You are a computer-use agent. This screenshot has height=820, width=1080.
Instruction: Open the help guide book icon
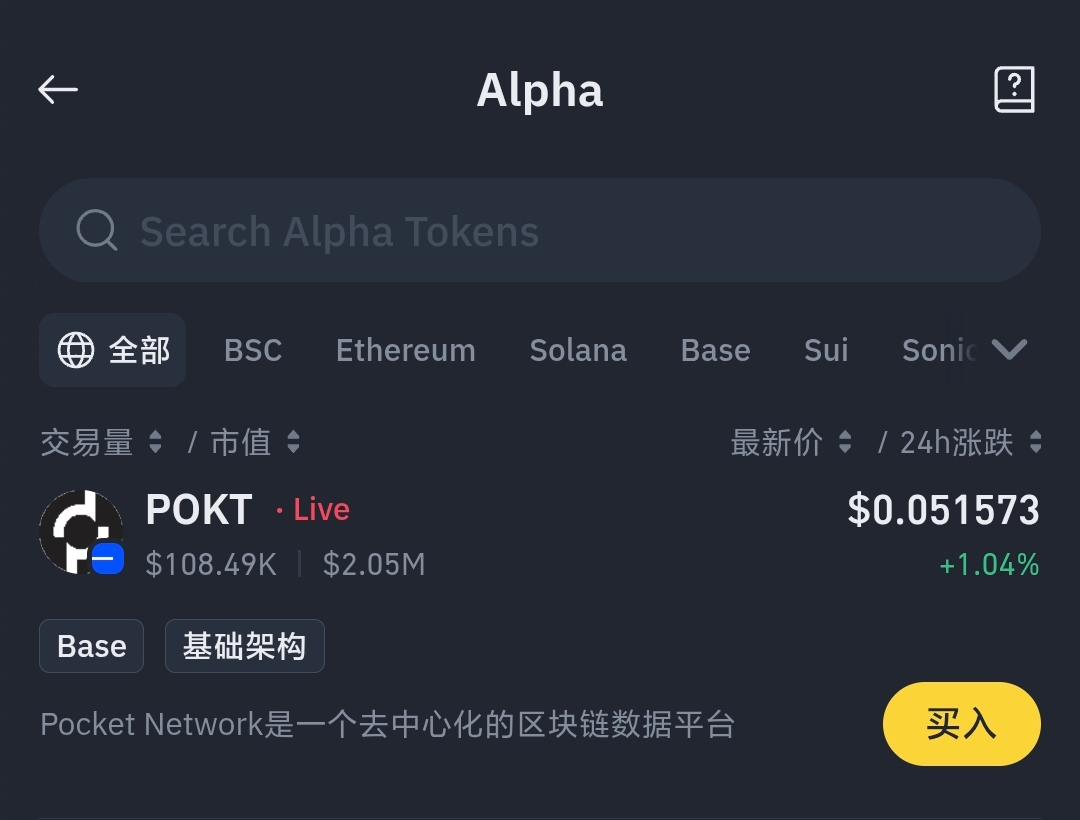pyautogui.click(x=1014, y=90)
